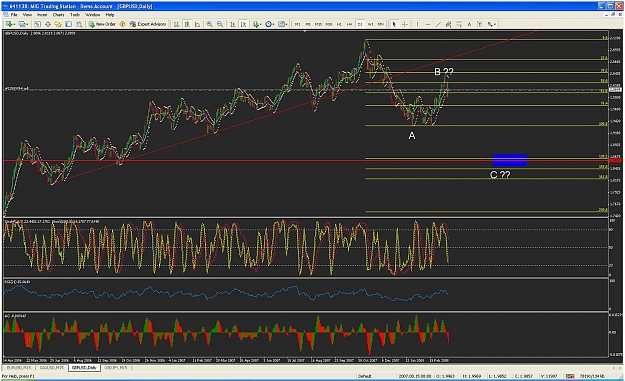
Task: Expand the Templates dropdown arrow
Action: (x=286, y=25)
